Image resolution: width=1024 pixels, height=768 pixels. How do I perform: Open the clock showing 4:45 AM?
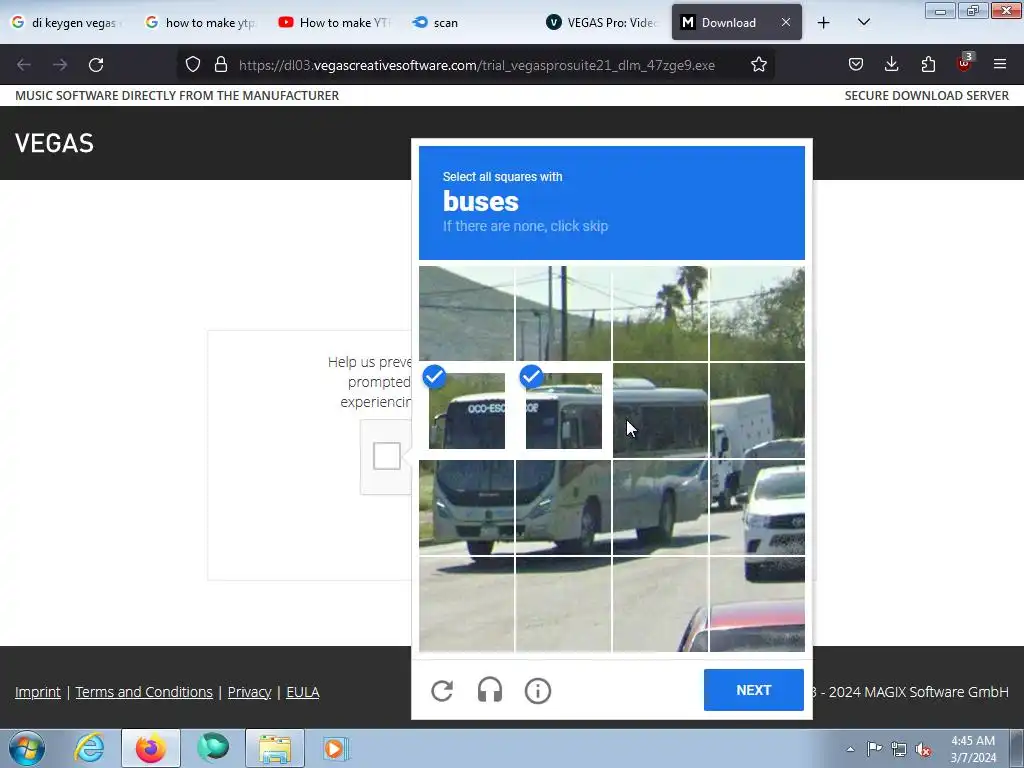click(973, 749)
